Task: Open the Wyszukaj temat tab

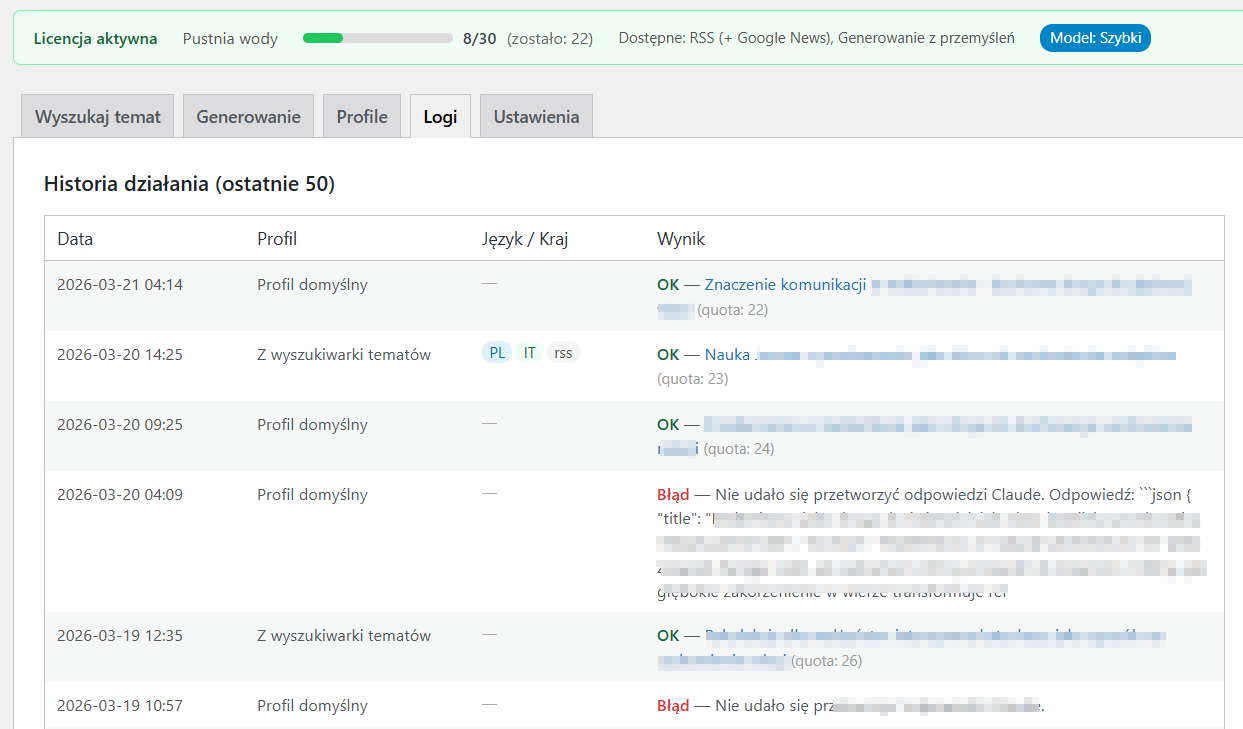Action: tap(97, 116)
